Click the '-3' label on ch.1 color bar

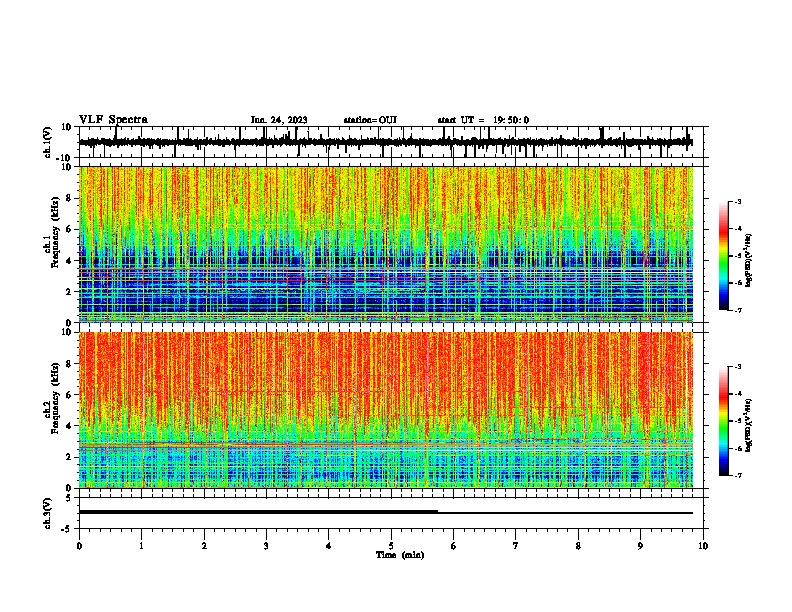(738, 201)
